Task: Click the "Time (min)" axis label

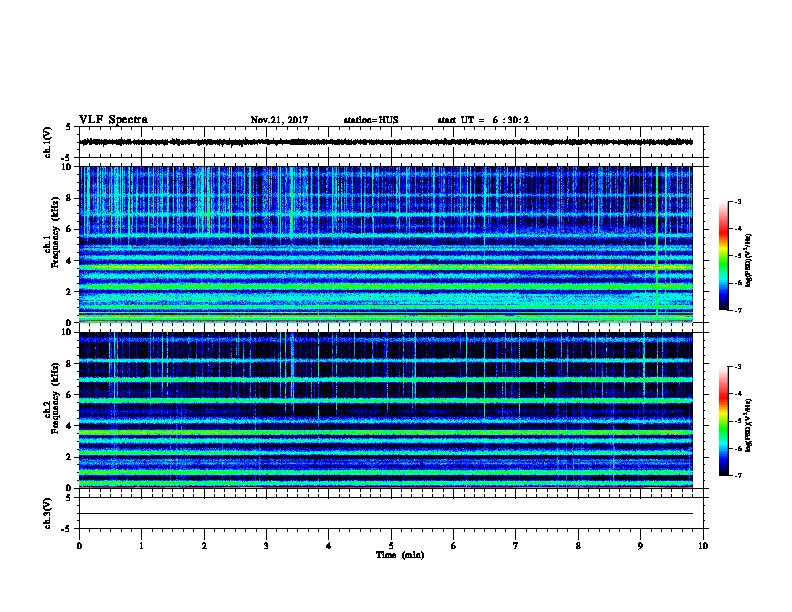Action: (400, 555)
